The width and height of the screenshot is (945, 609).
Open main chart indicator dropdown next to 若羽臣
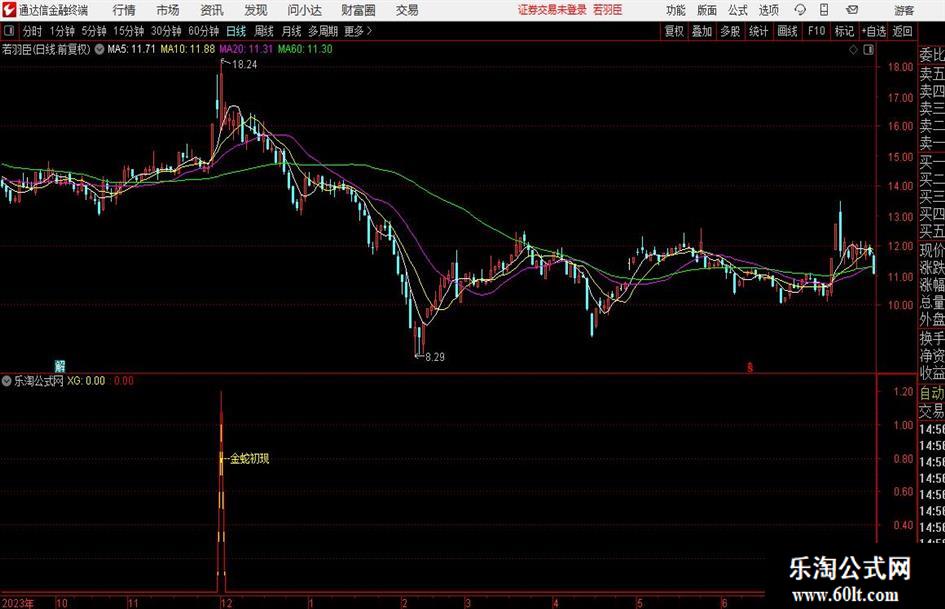coord(99,49)
